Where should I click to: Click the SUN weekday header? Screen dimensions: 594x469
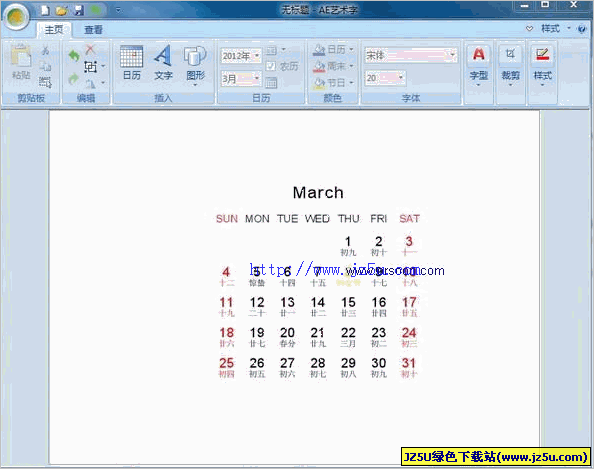pyautogui.click(x=227, y=219)
